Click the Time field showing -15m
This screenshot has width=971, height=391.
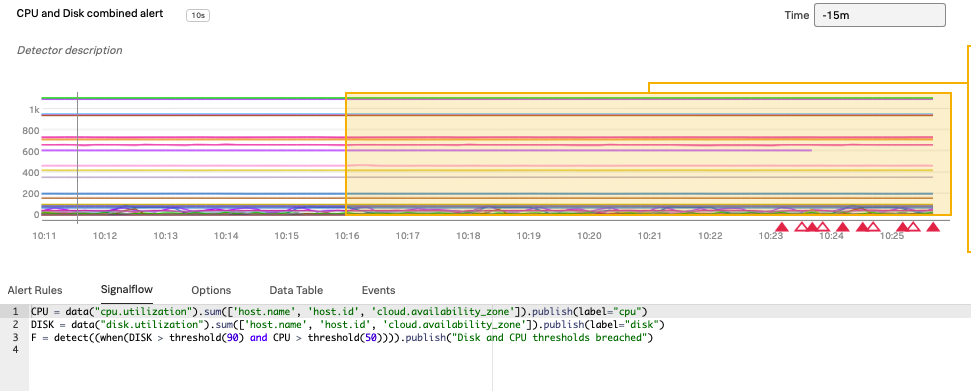[x=879, y=15]
